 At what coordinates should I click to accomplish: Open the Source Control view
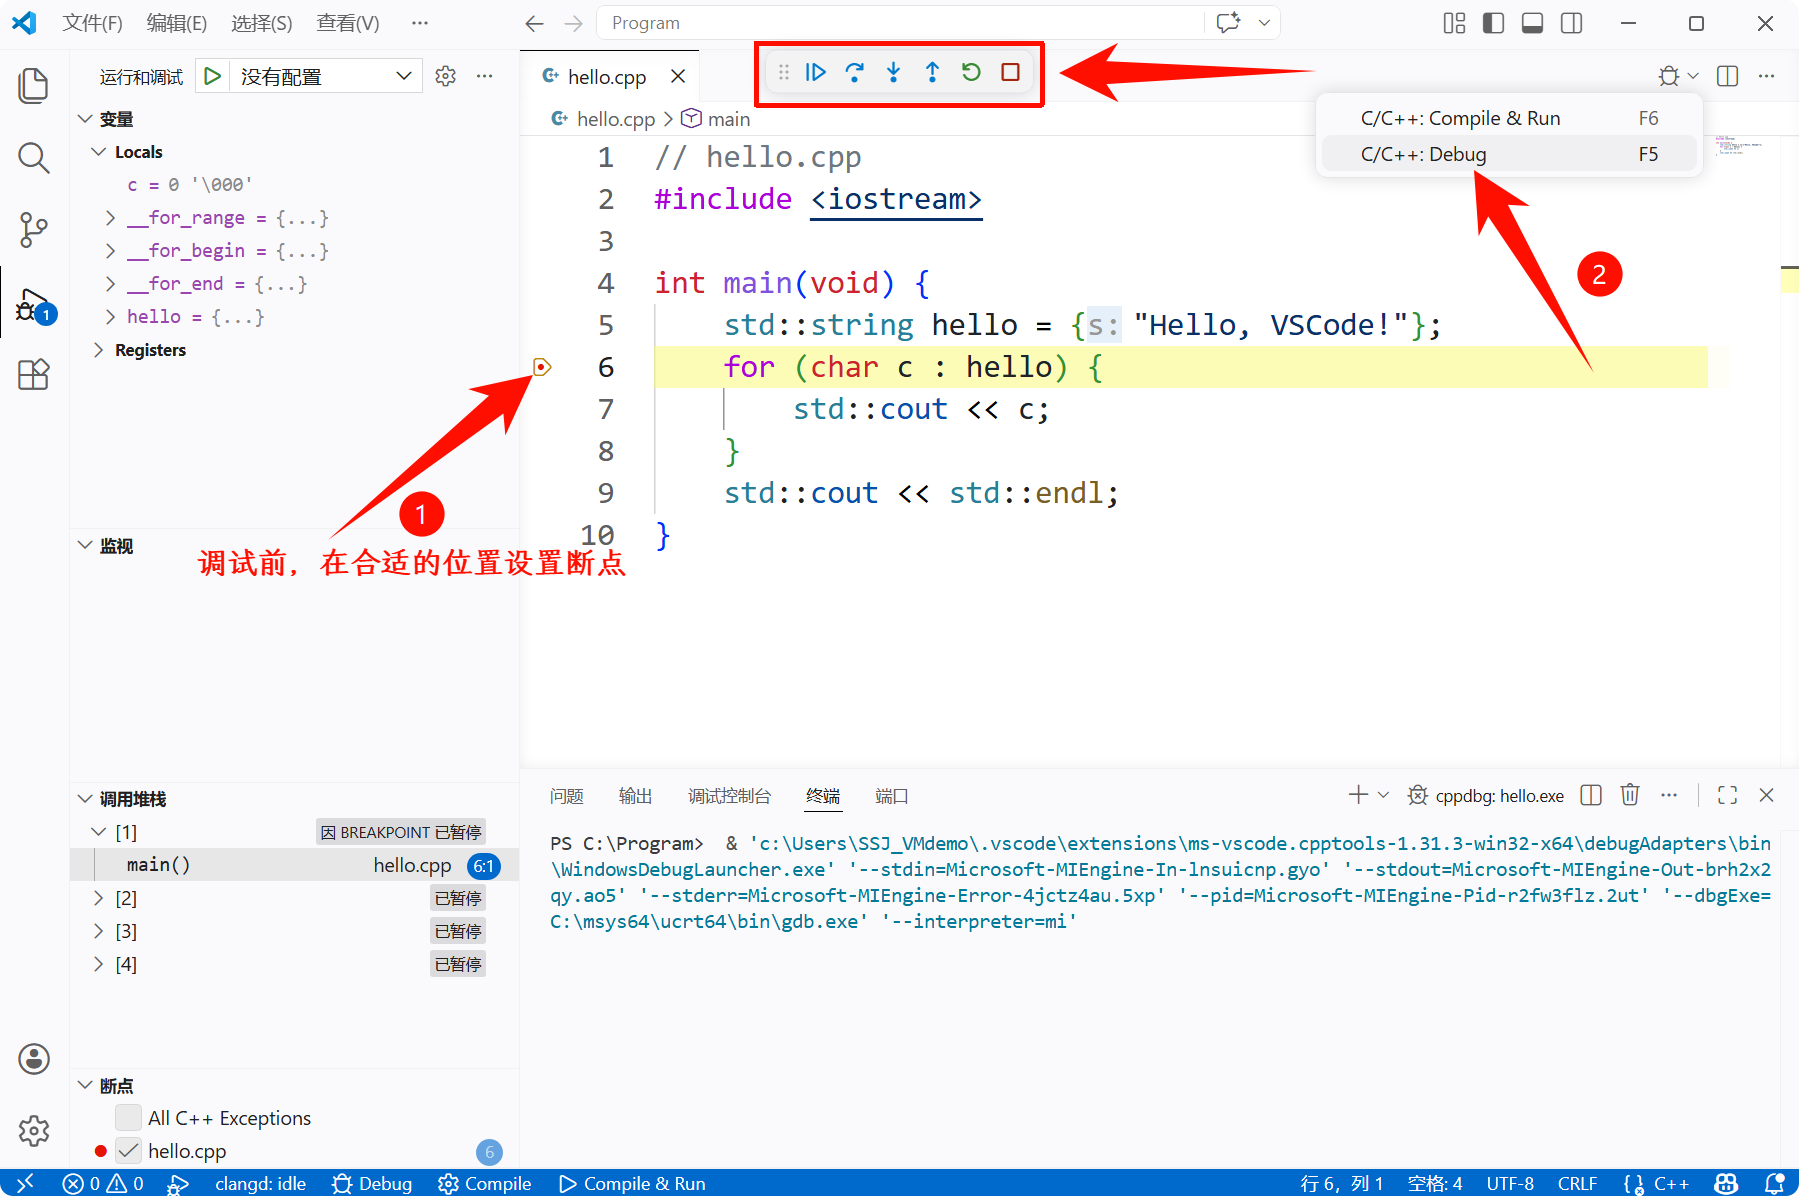click(x=34, y=230)
